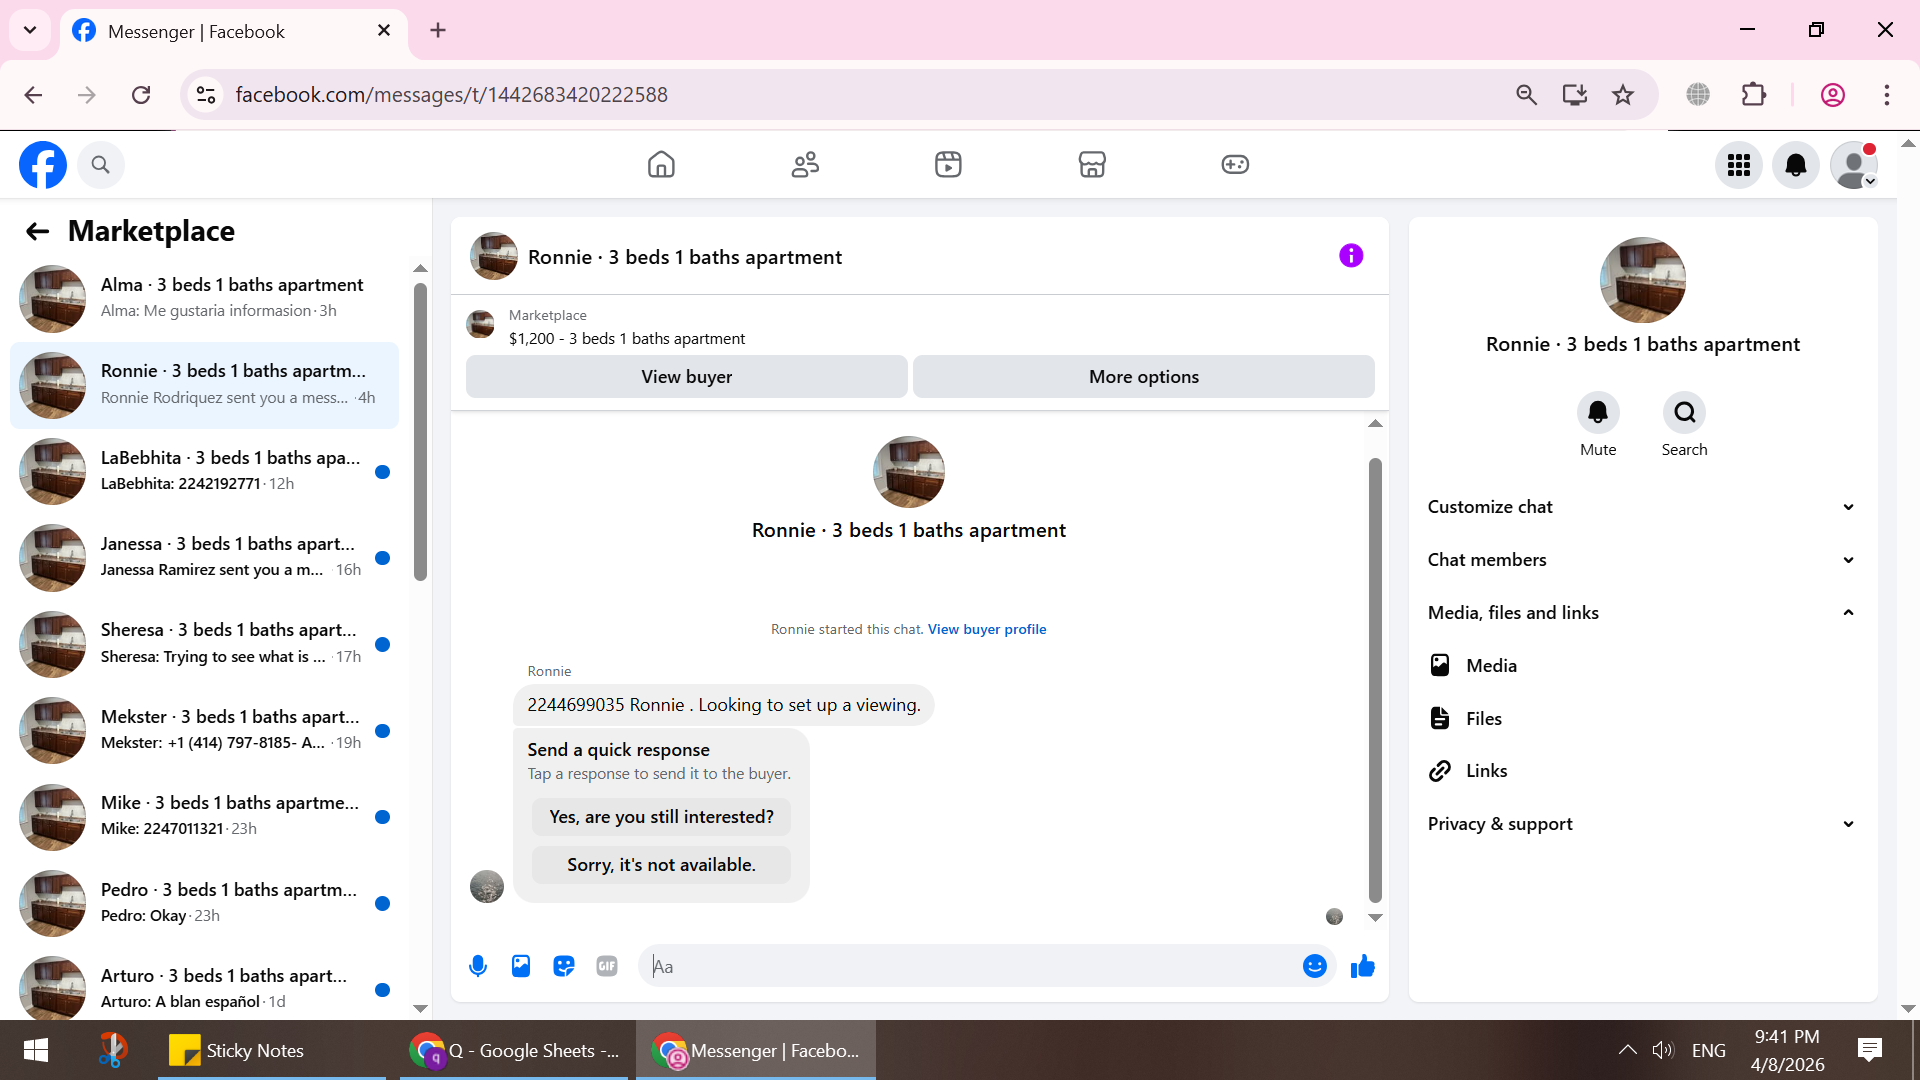Expand Privacy & support section
Screen dimensions: 1920x1080
(x=1642, y=824)
